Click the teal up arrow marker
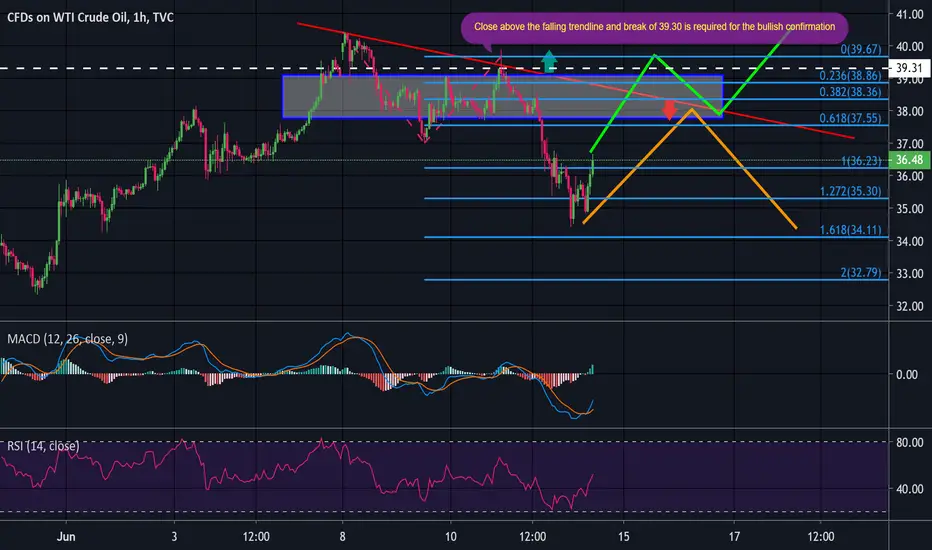The width and height of the screenshot is (932, 550). [x=549, y=61]
